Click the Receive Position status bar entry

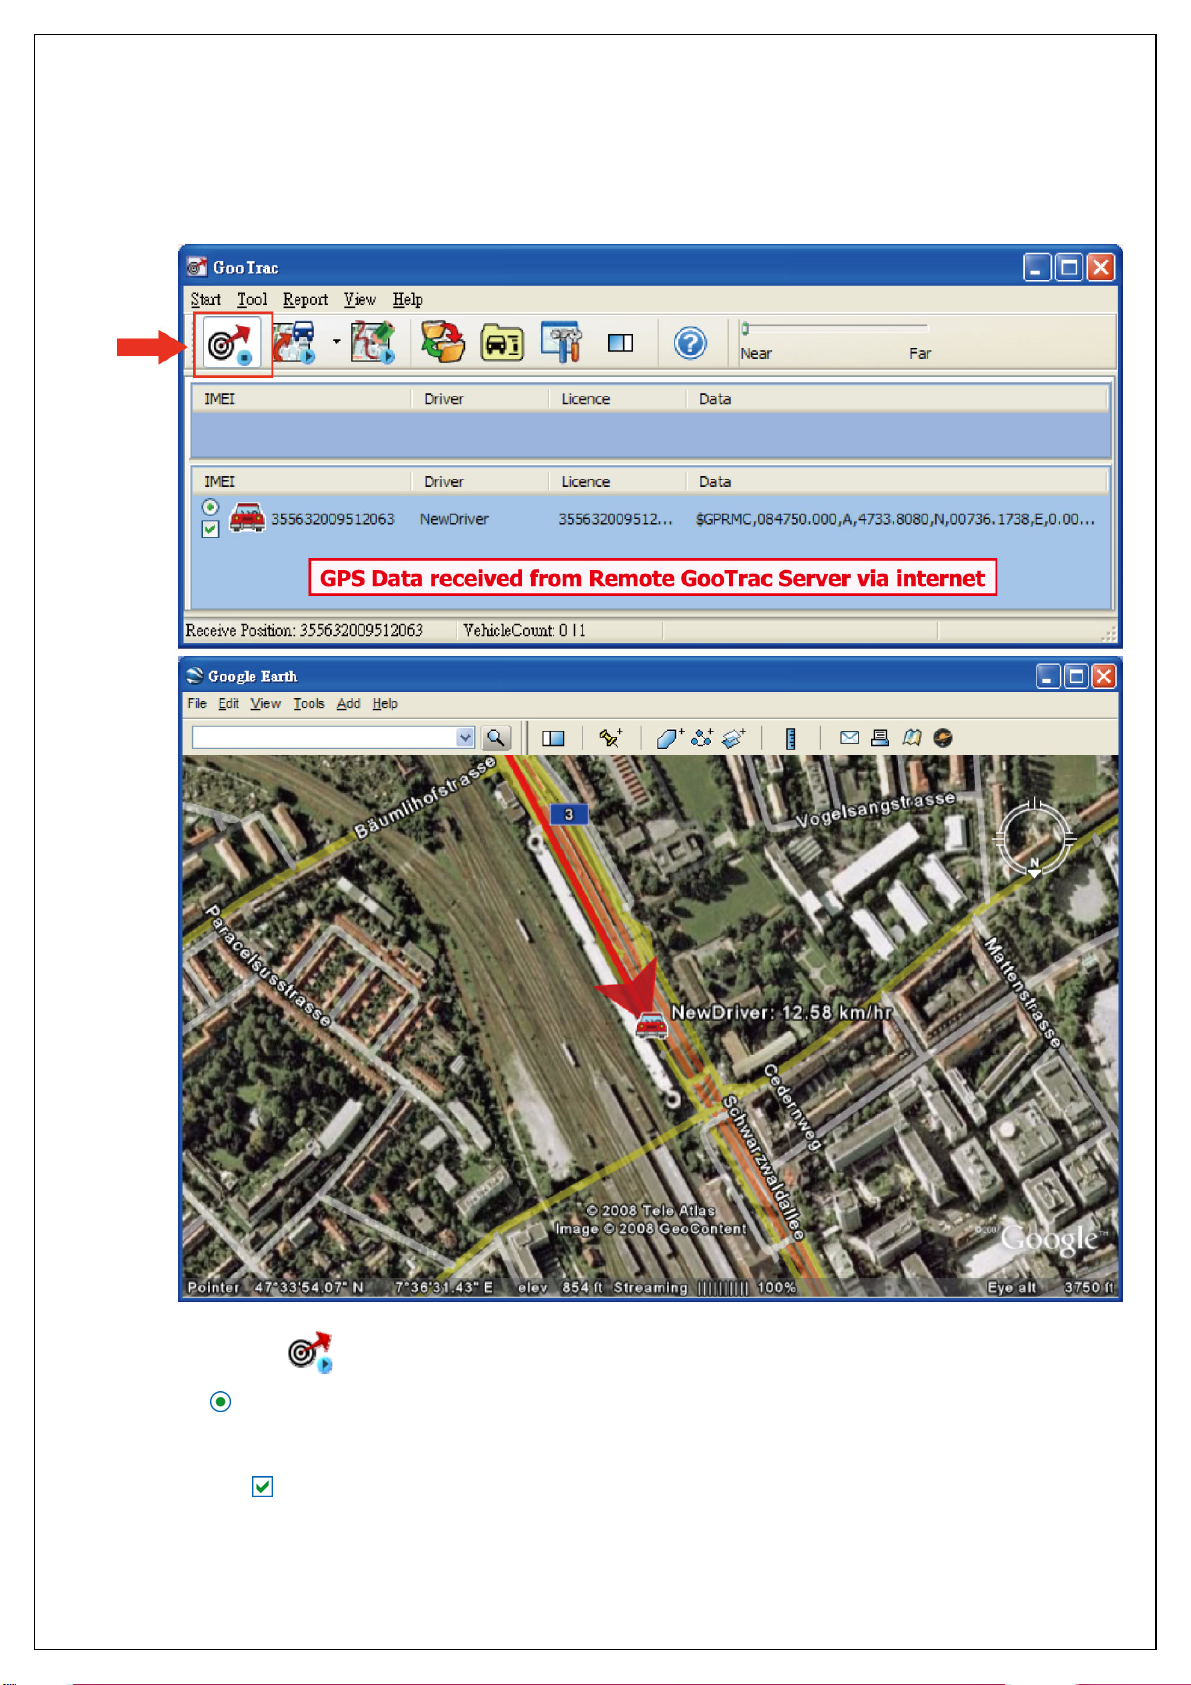click(x=304, y=630)
